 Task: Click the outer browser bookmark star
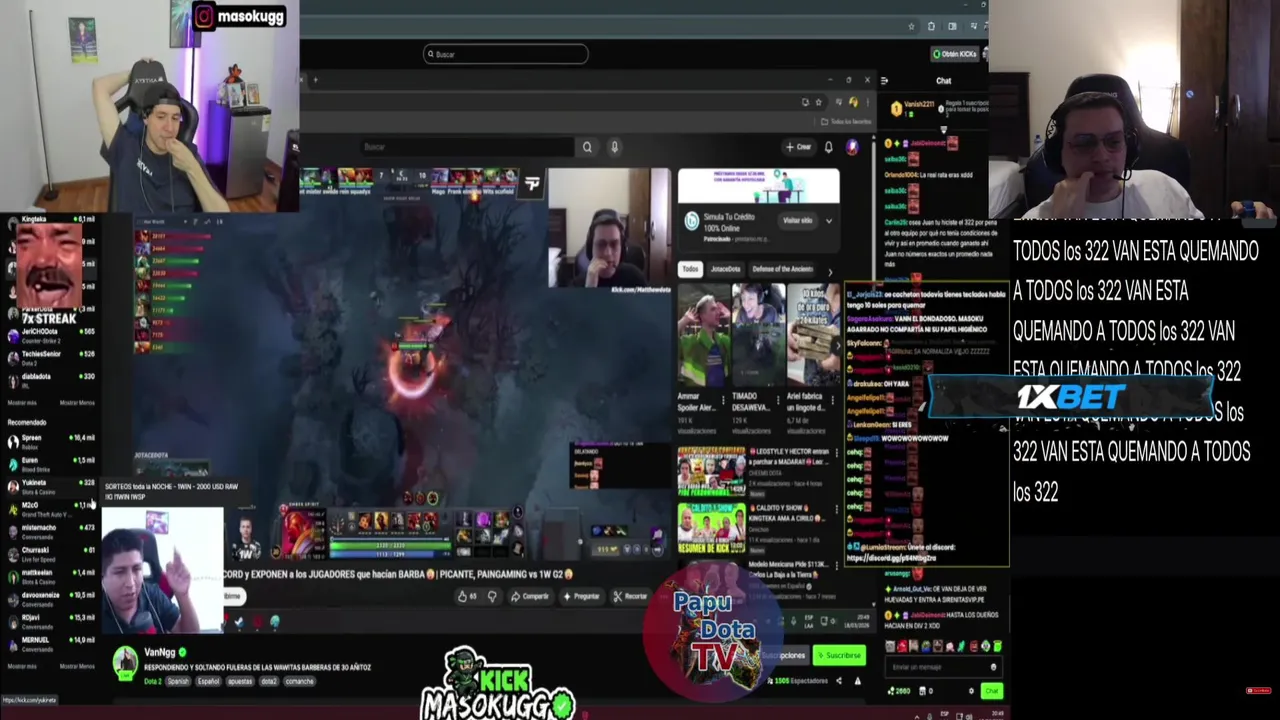(911, 26)
